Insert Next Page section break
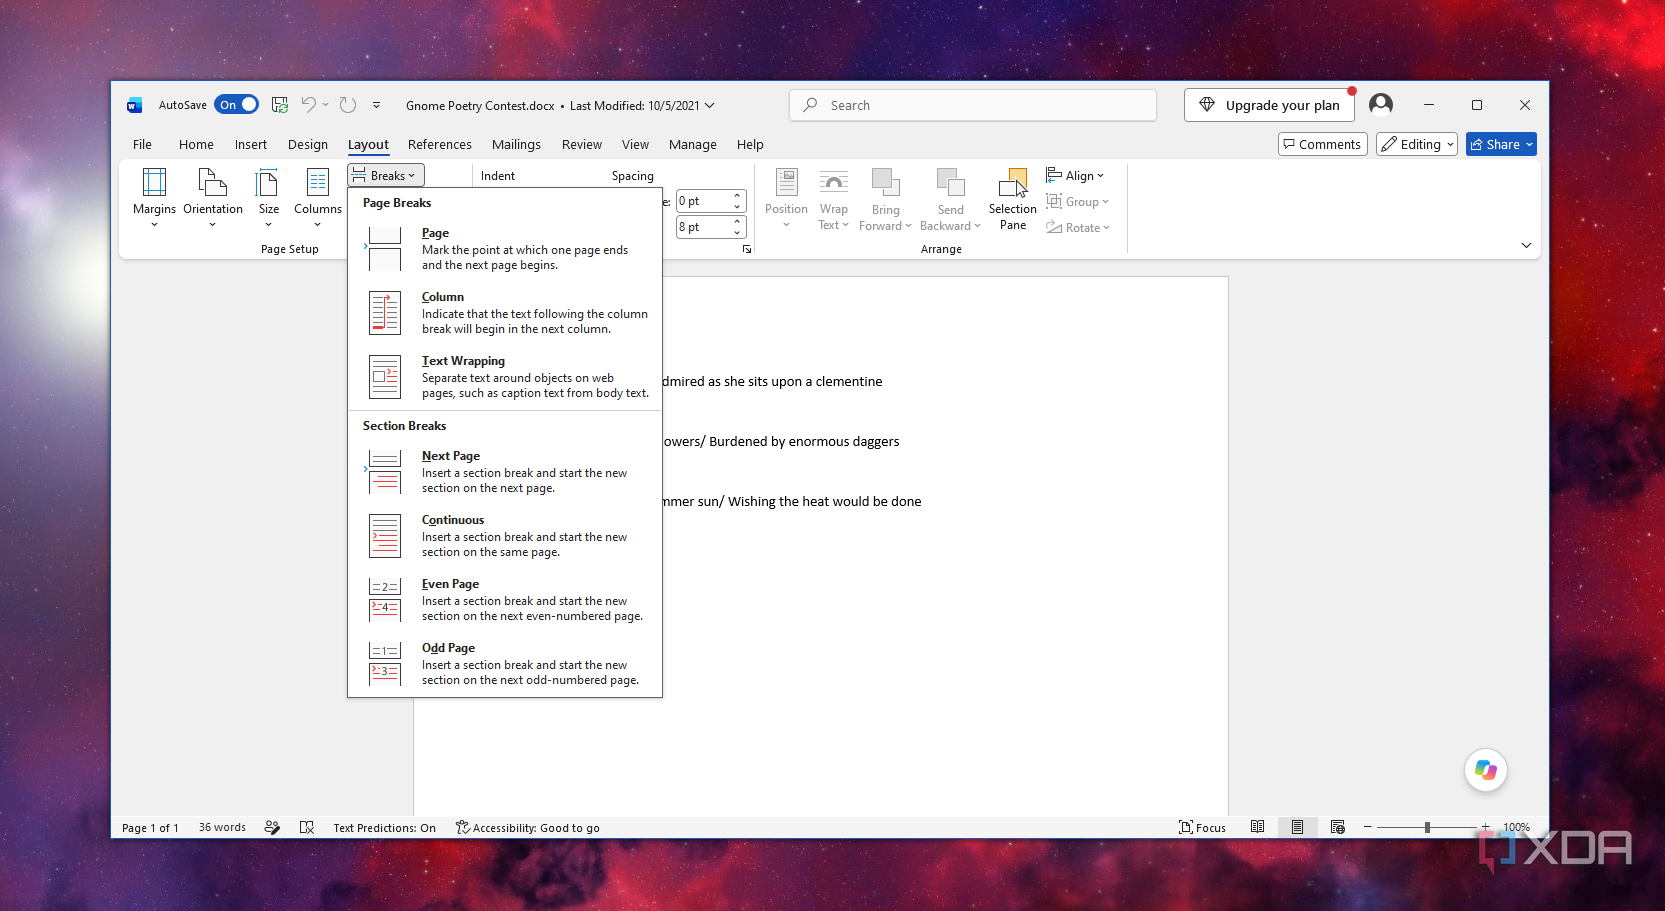The height and width of the screenshot is (911, 1665). click(x=505, y=472)
